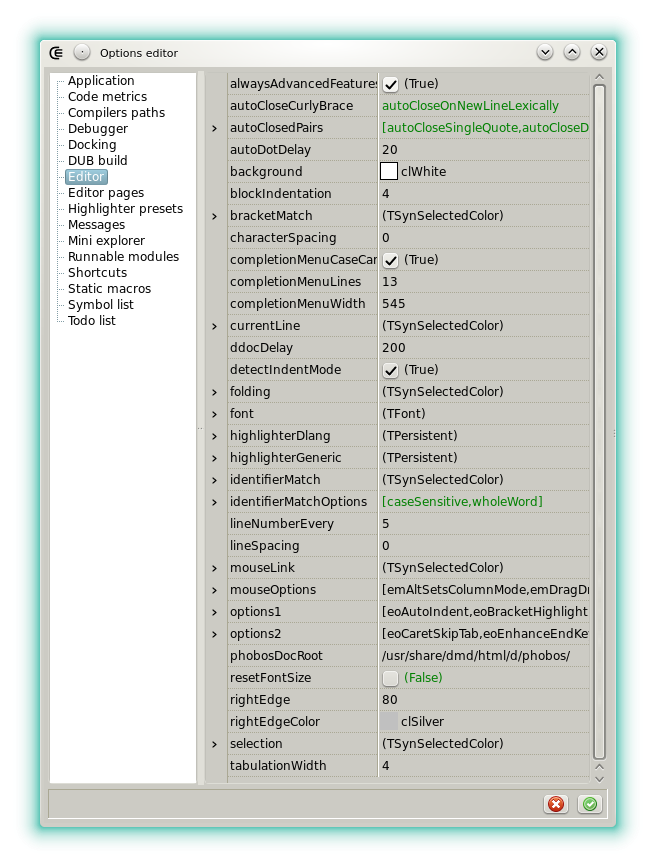Click the round window menu button in title bar

pyautogui.click(x=82, y=52)
